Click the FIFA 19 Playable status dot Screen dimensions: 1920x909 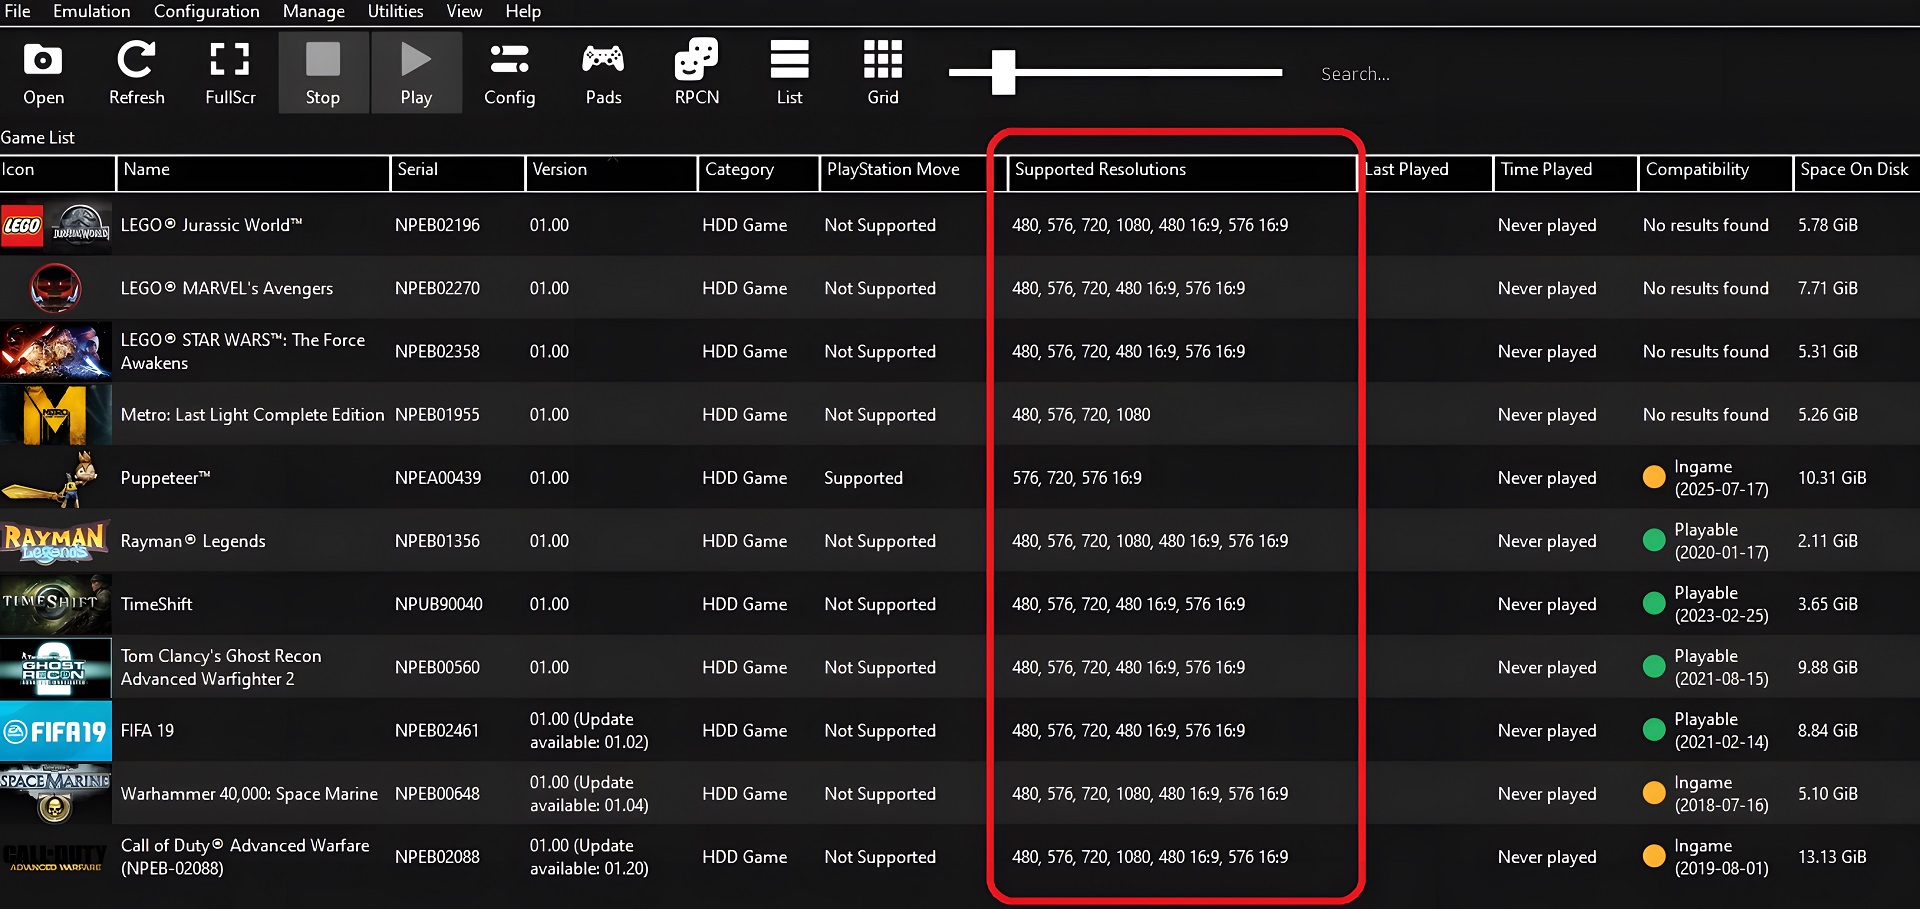click(1654, 730)
